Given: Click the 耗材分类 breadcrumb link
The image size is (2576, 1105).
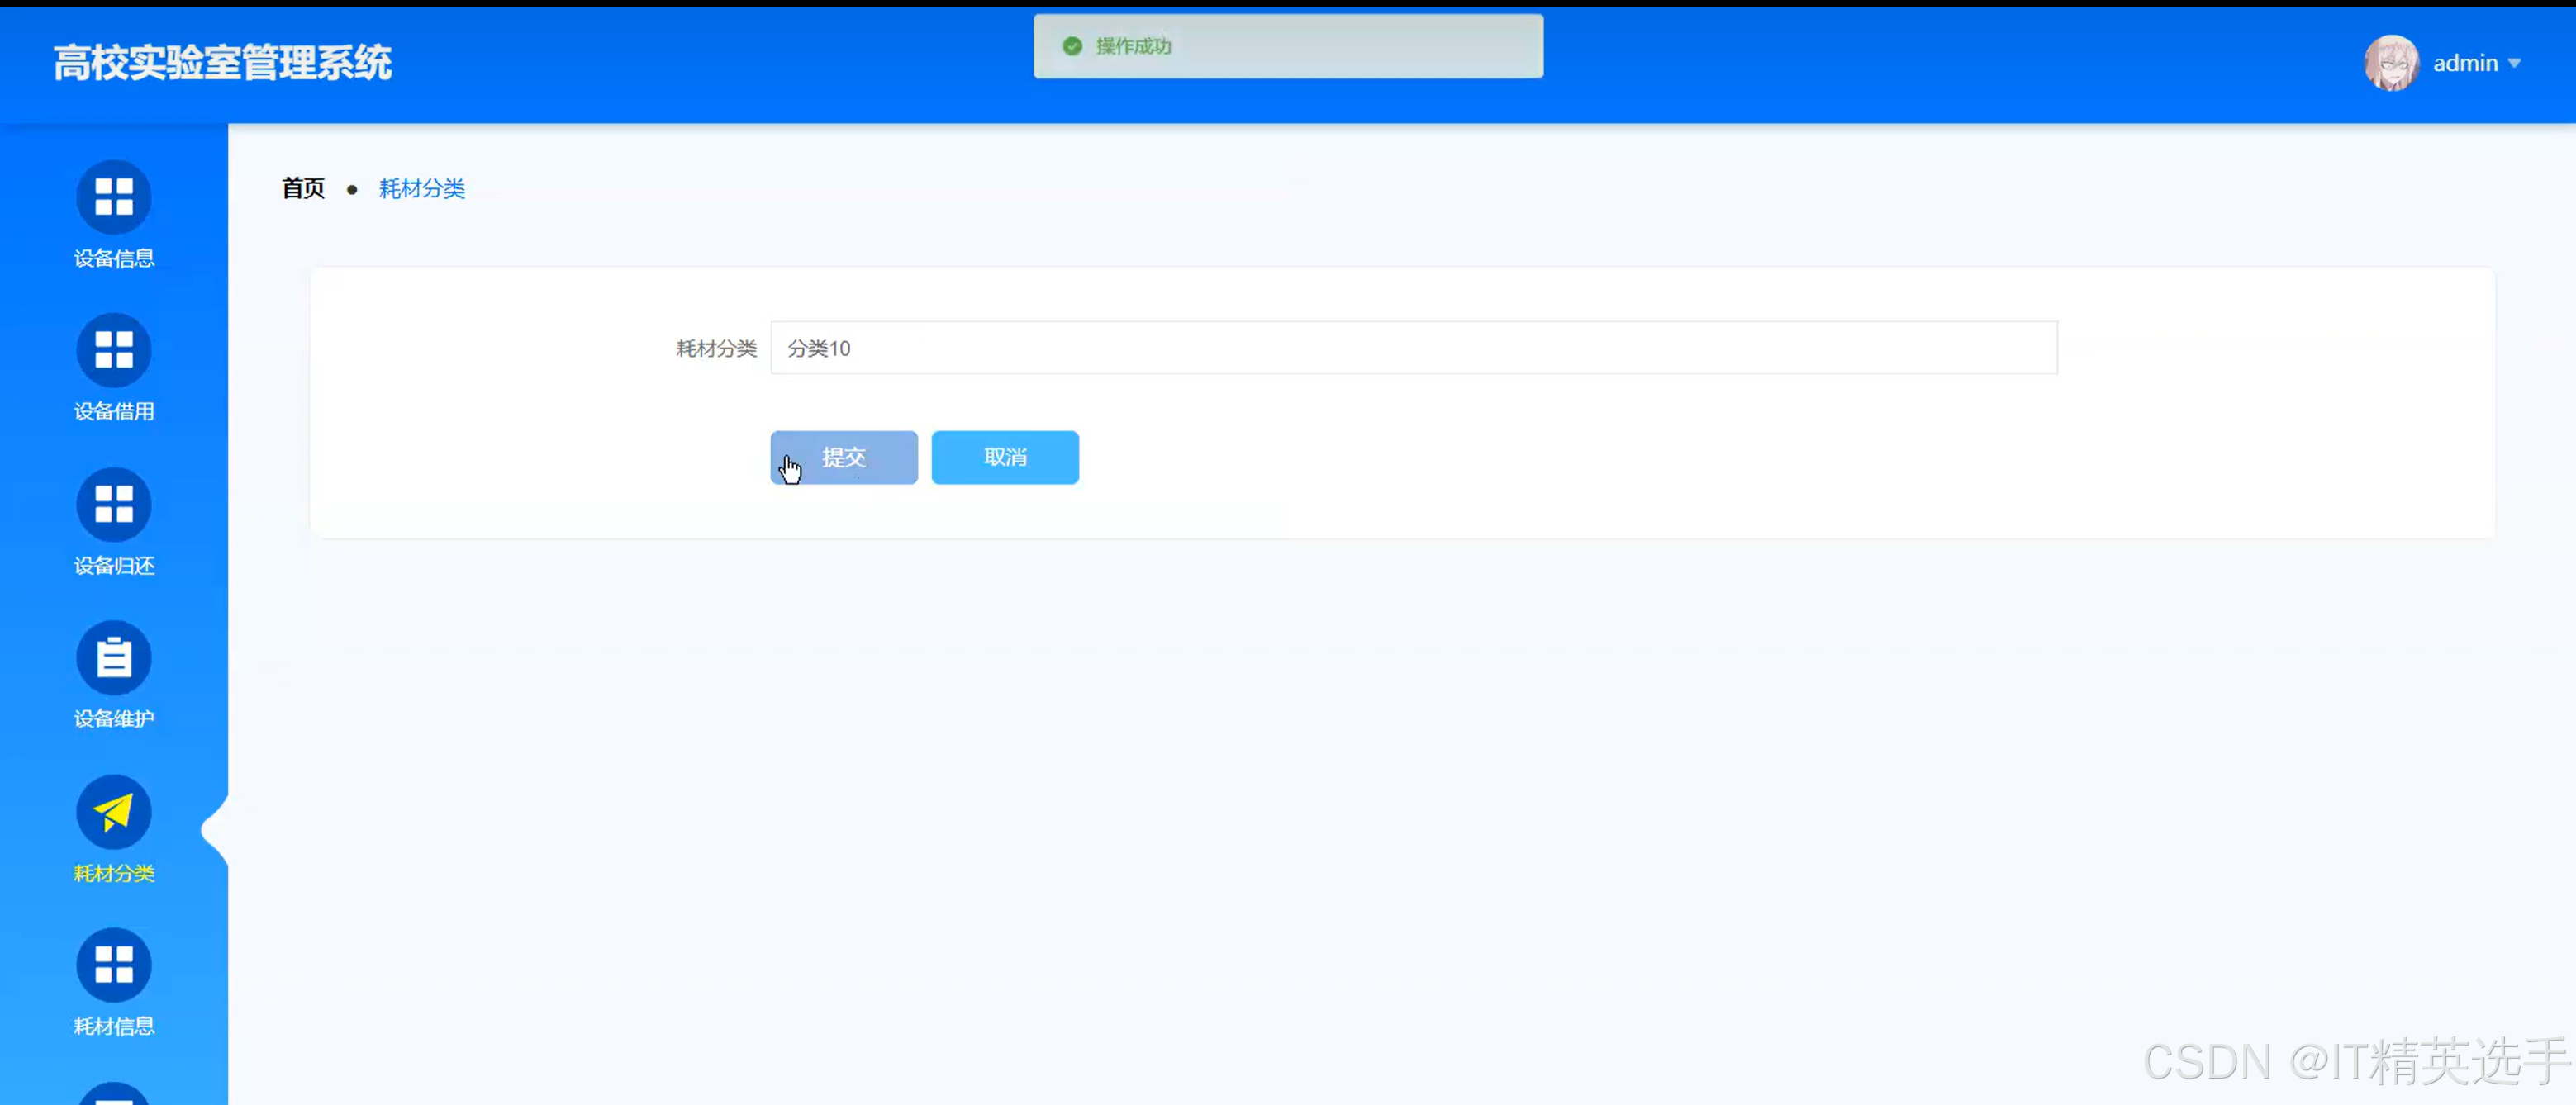Looking at the screenshot, I should 422,189.
